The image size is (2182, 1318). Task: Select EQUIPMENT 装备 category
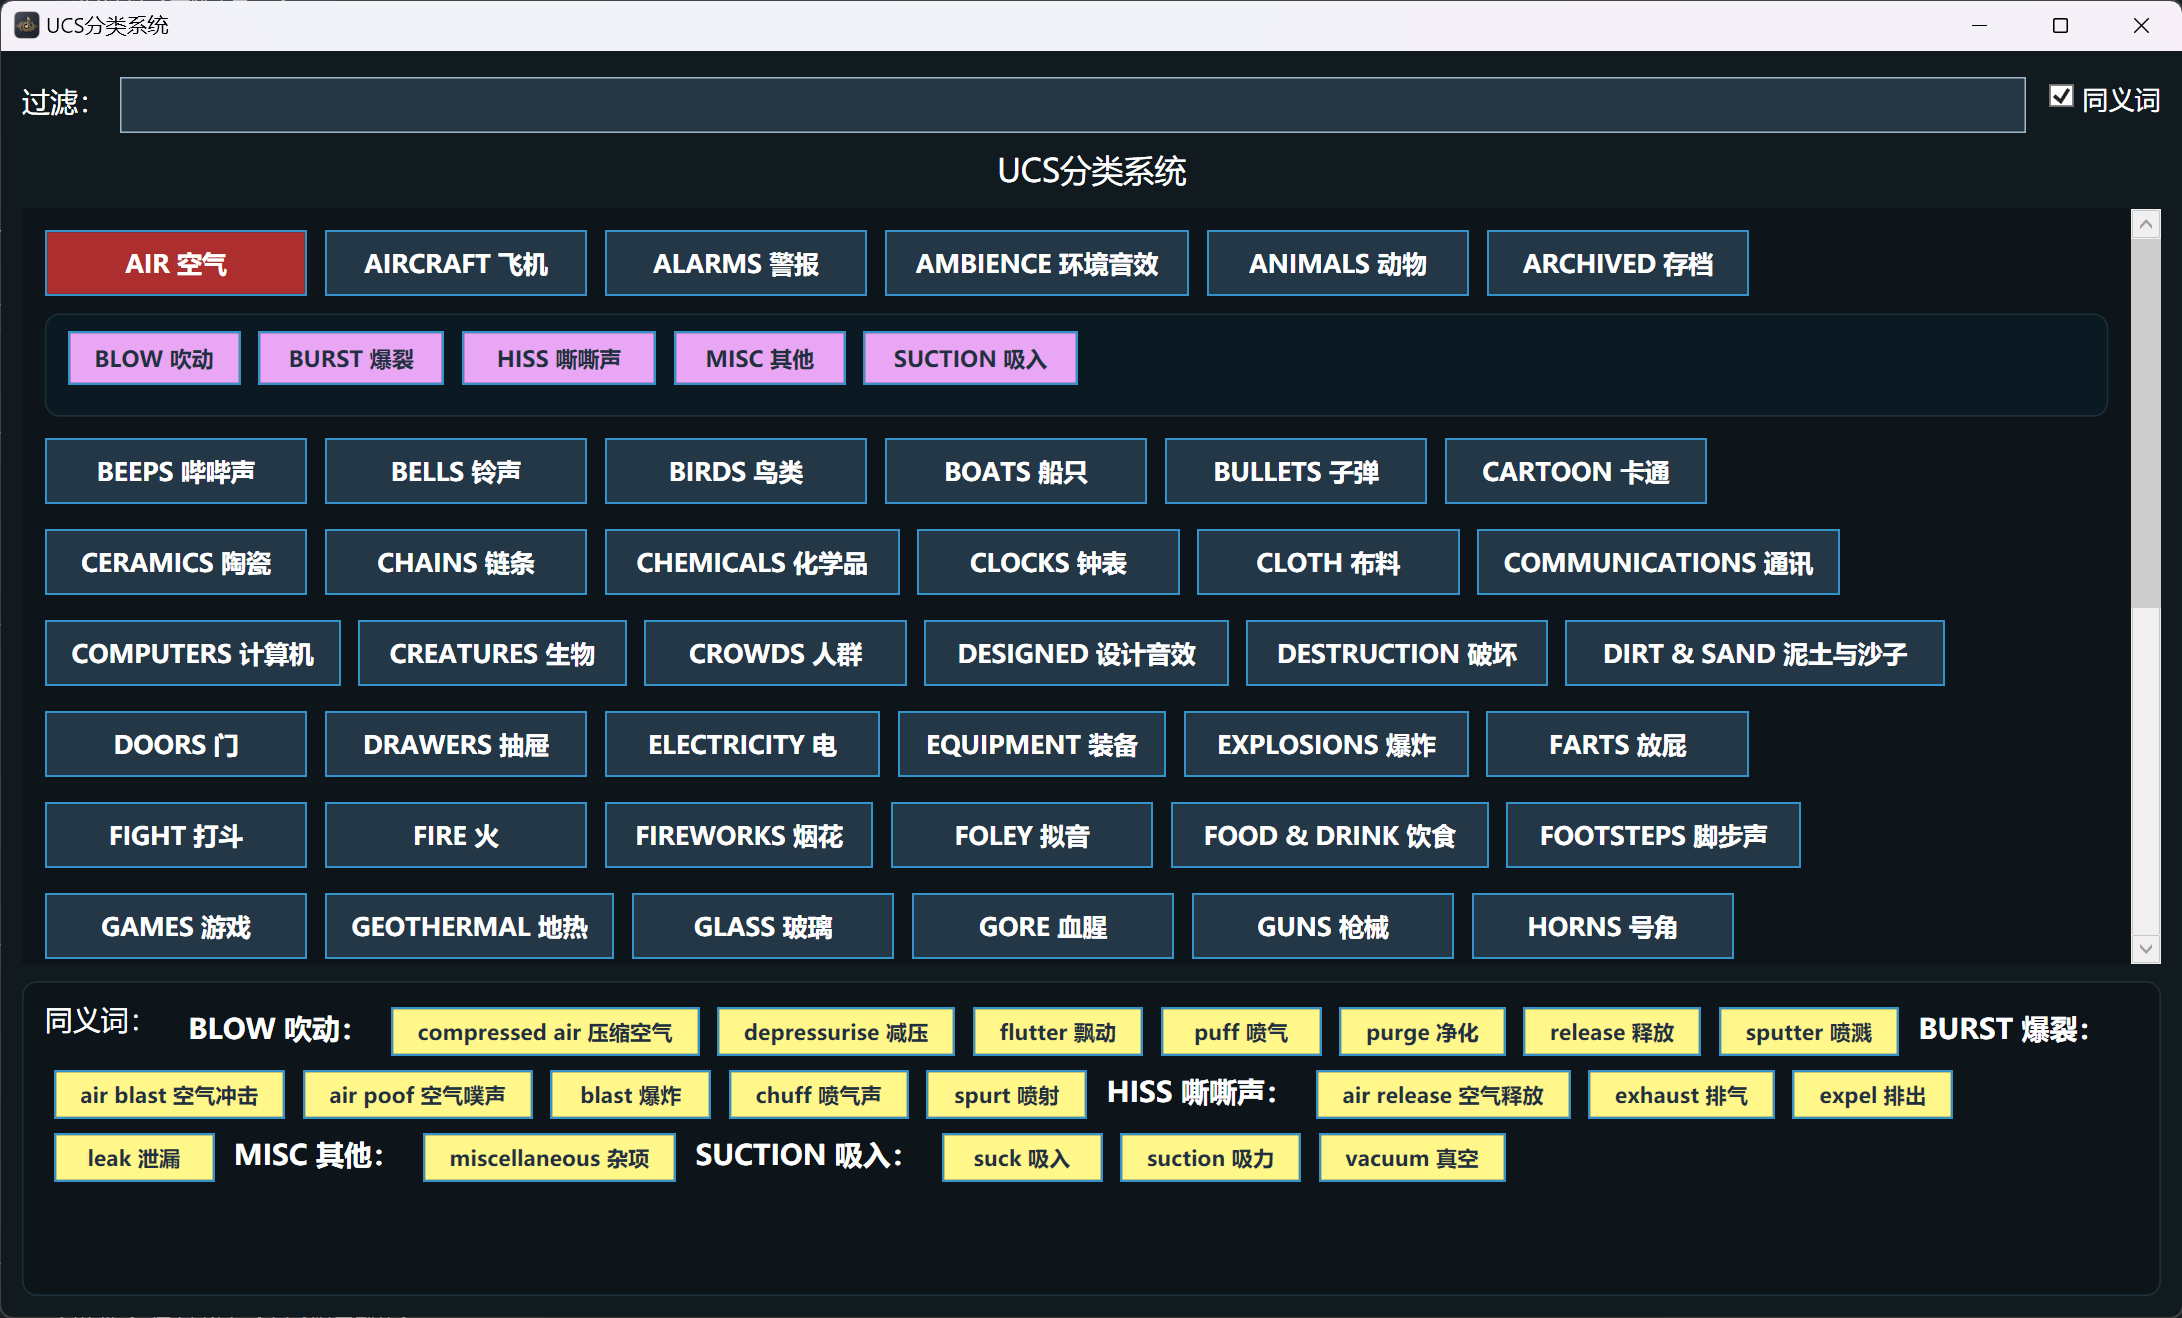(1032, 744)
